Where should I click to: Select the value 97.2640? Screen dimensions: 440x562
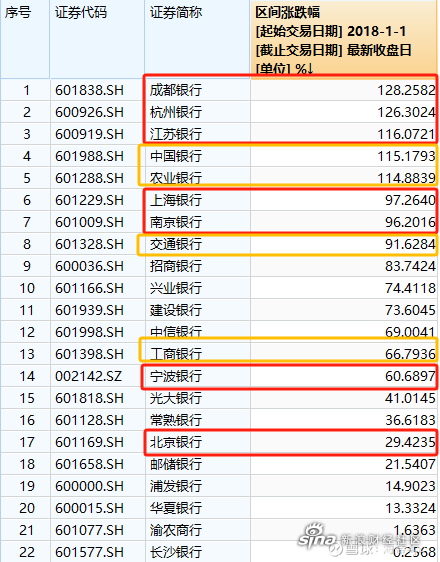(411, 200)
